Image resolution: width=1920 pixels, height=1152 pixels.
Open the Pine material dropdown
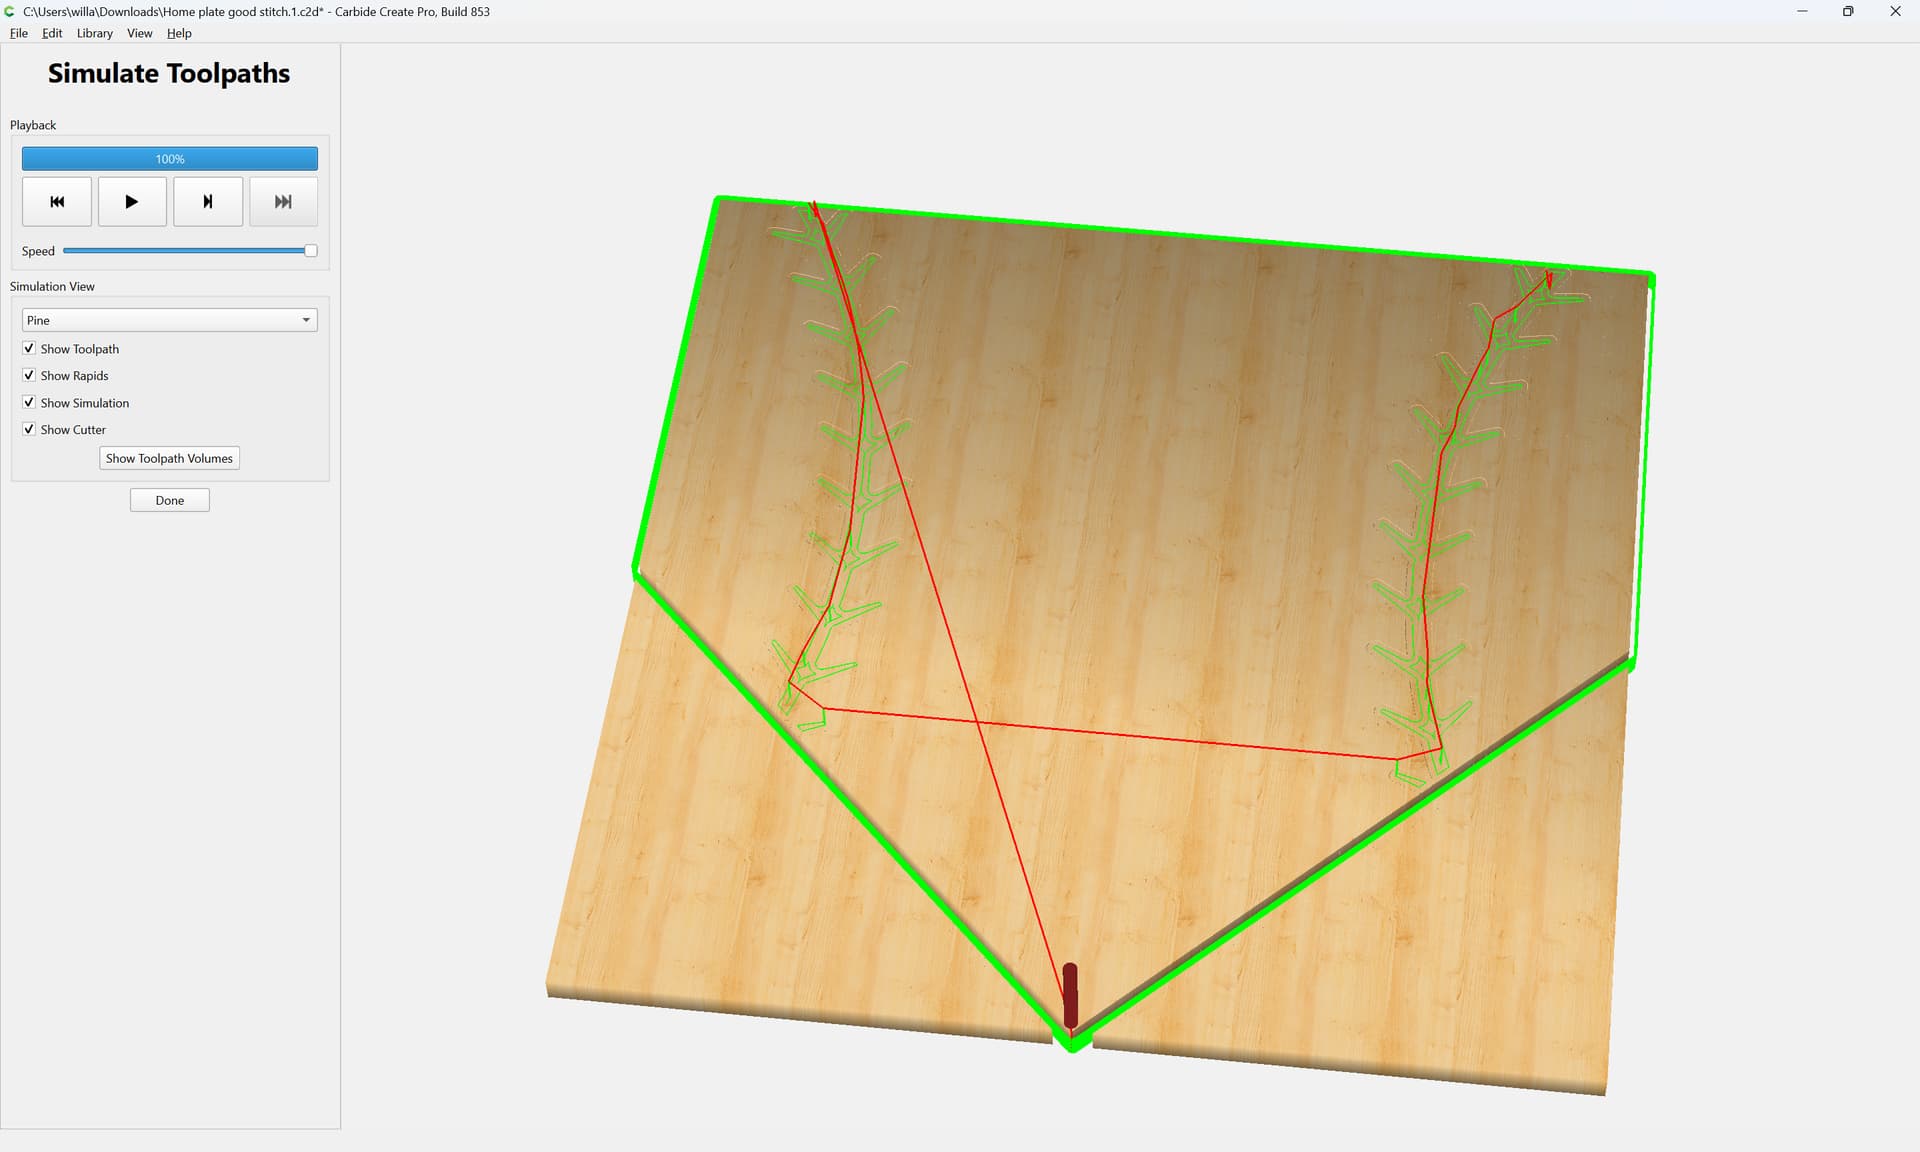pyautogui.click(x=170, y=320)
